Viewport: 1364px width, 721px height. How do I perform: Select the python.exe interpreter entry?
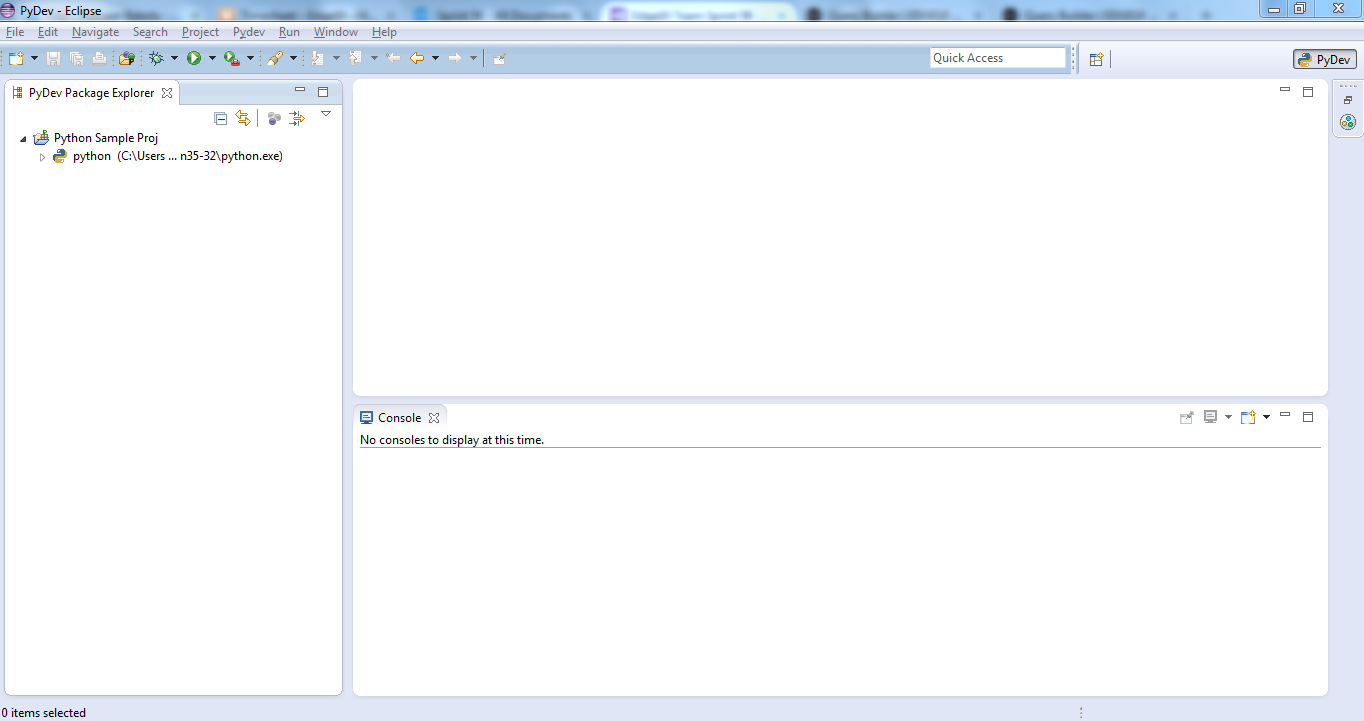click(x=178, y=156)
